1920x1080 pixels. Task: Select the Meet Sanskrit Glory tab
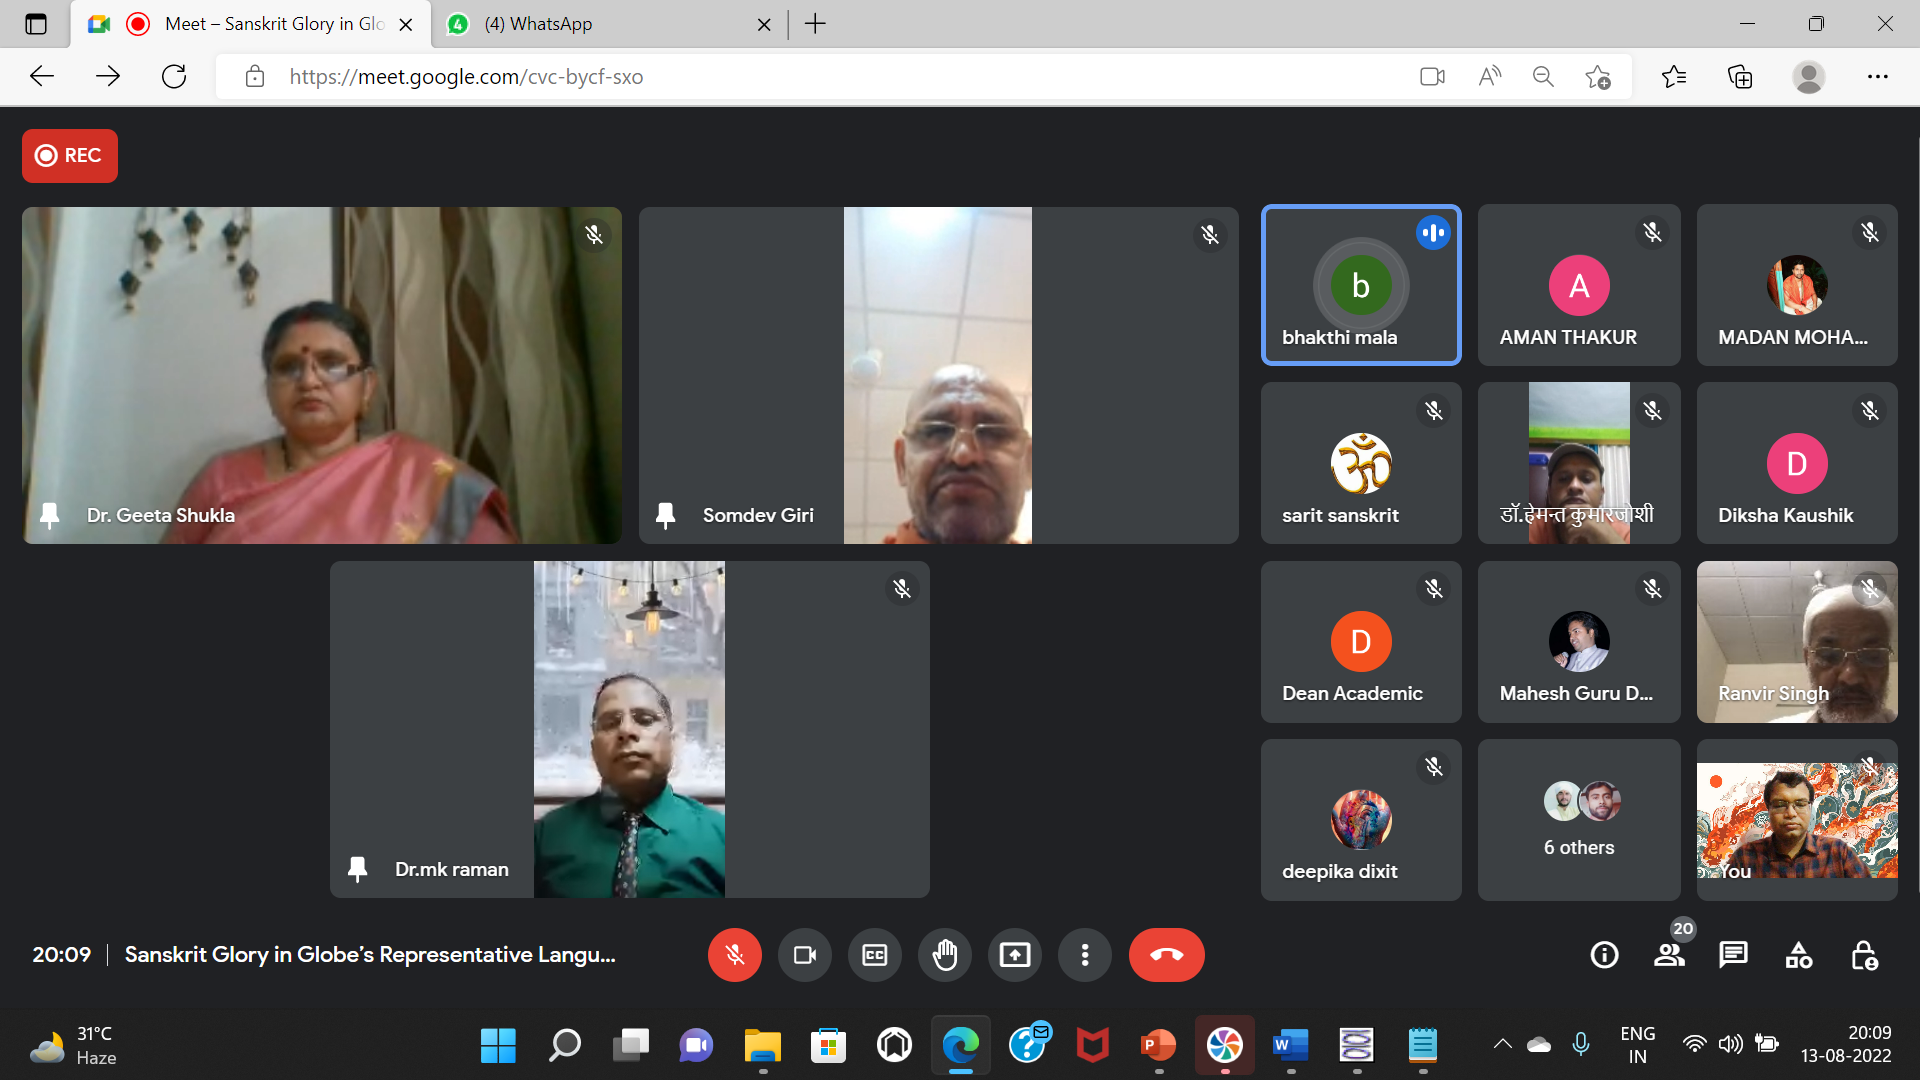click(270, 24)
